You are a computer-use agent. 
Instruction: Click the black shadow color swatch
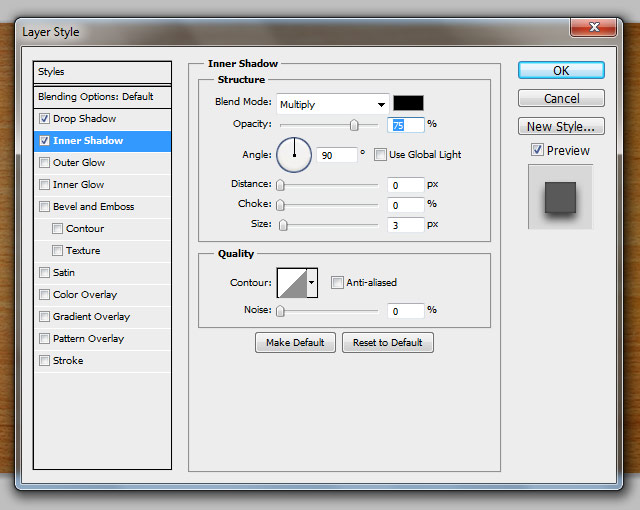408,103
